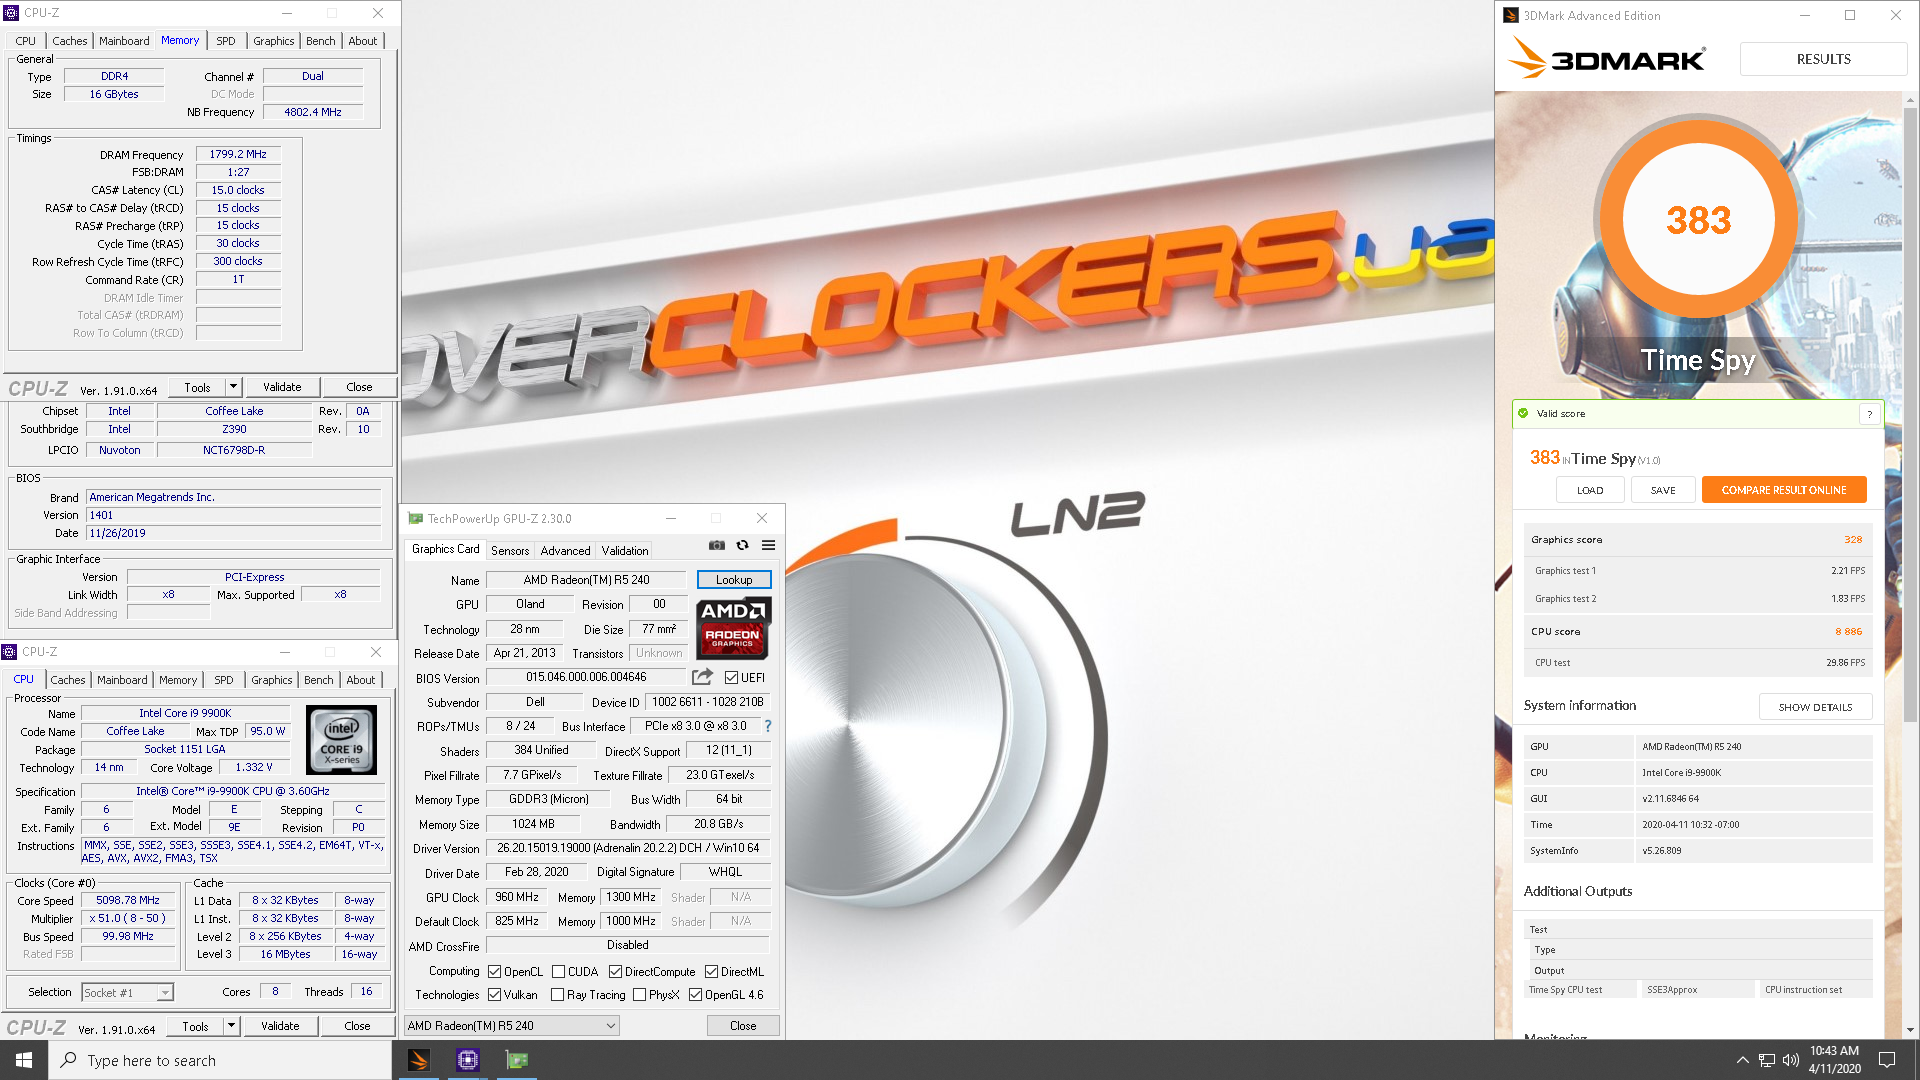Open the notification center icon
The height and width of the screenshot is (1080, 1920).
click(1887, 1060)
